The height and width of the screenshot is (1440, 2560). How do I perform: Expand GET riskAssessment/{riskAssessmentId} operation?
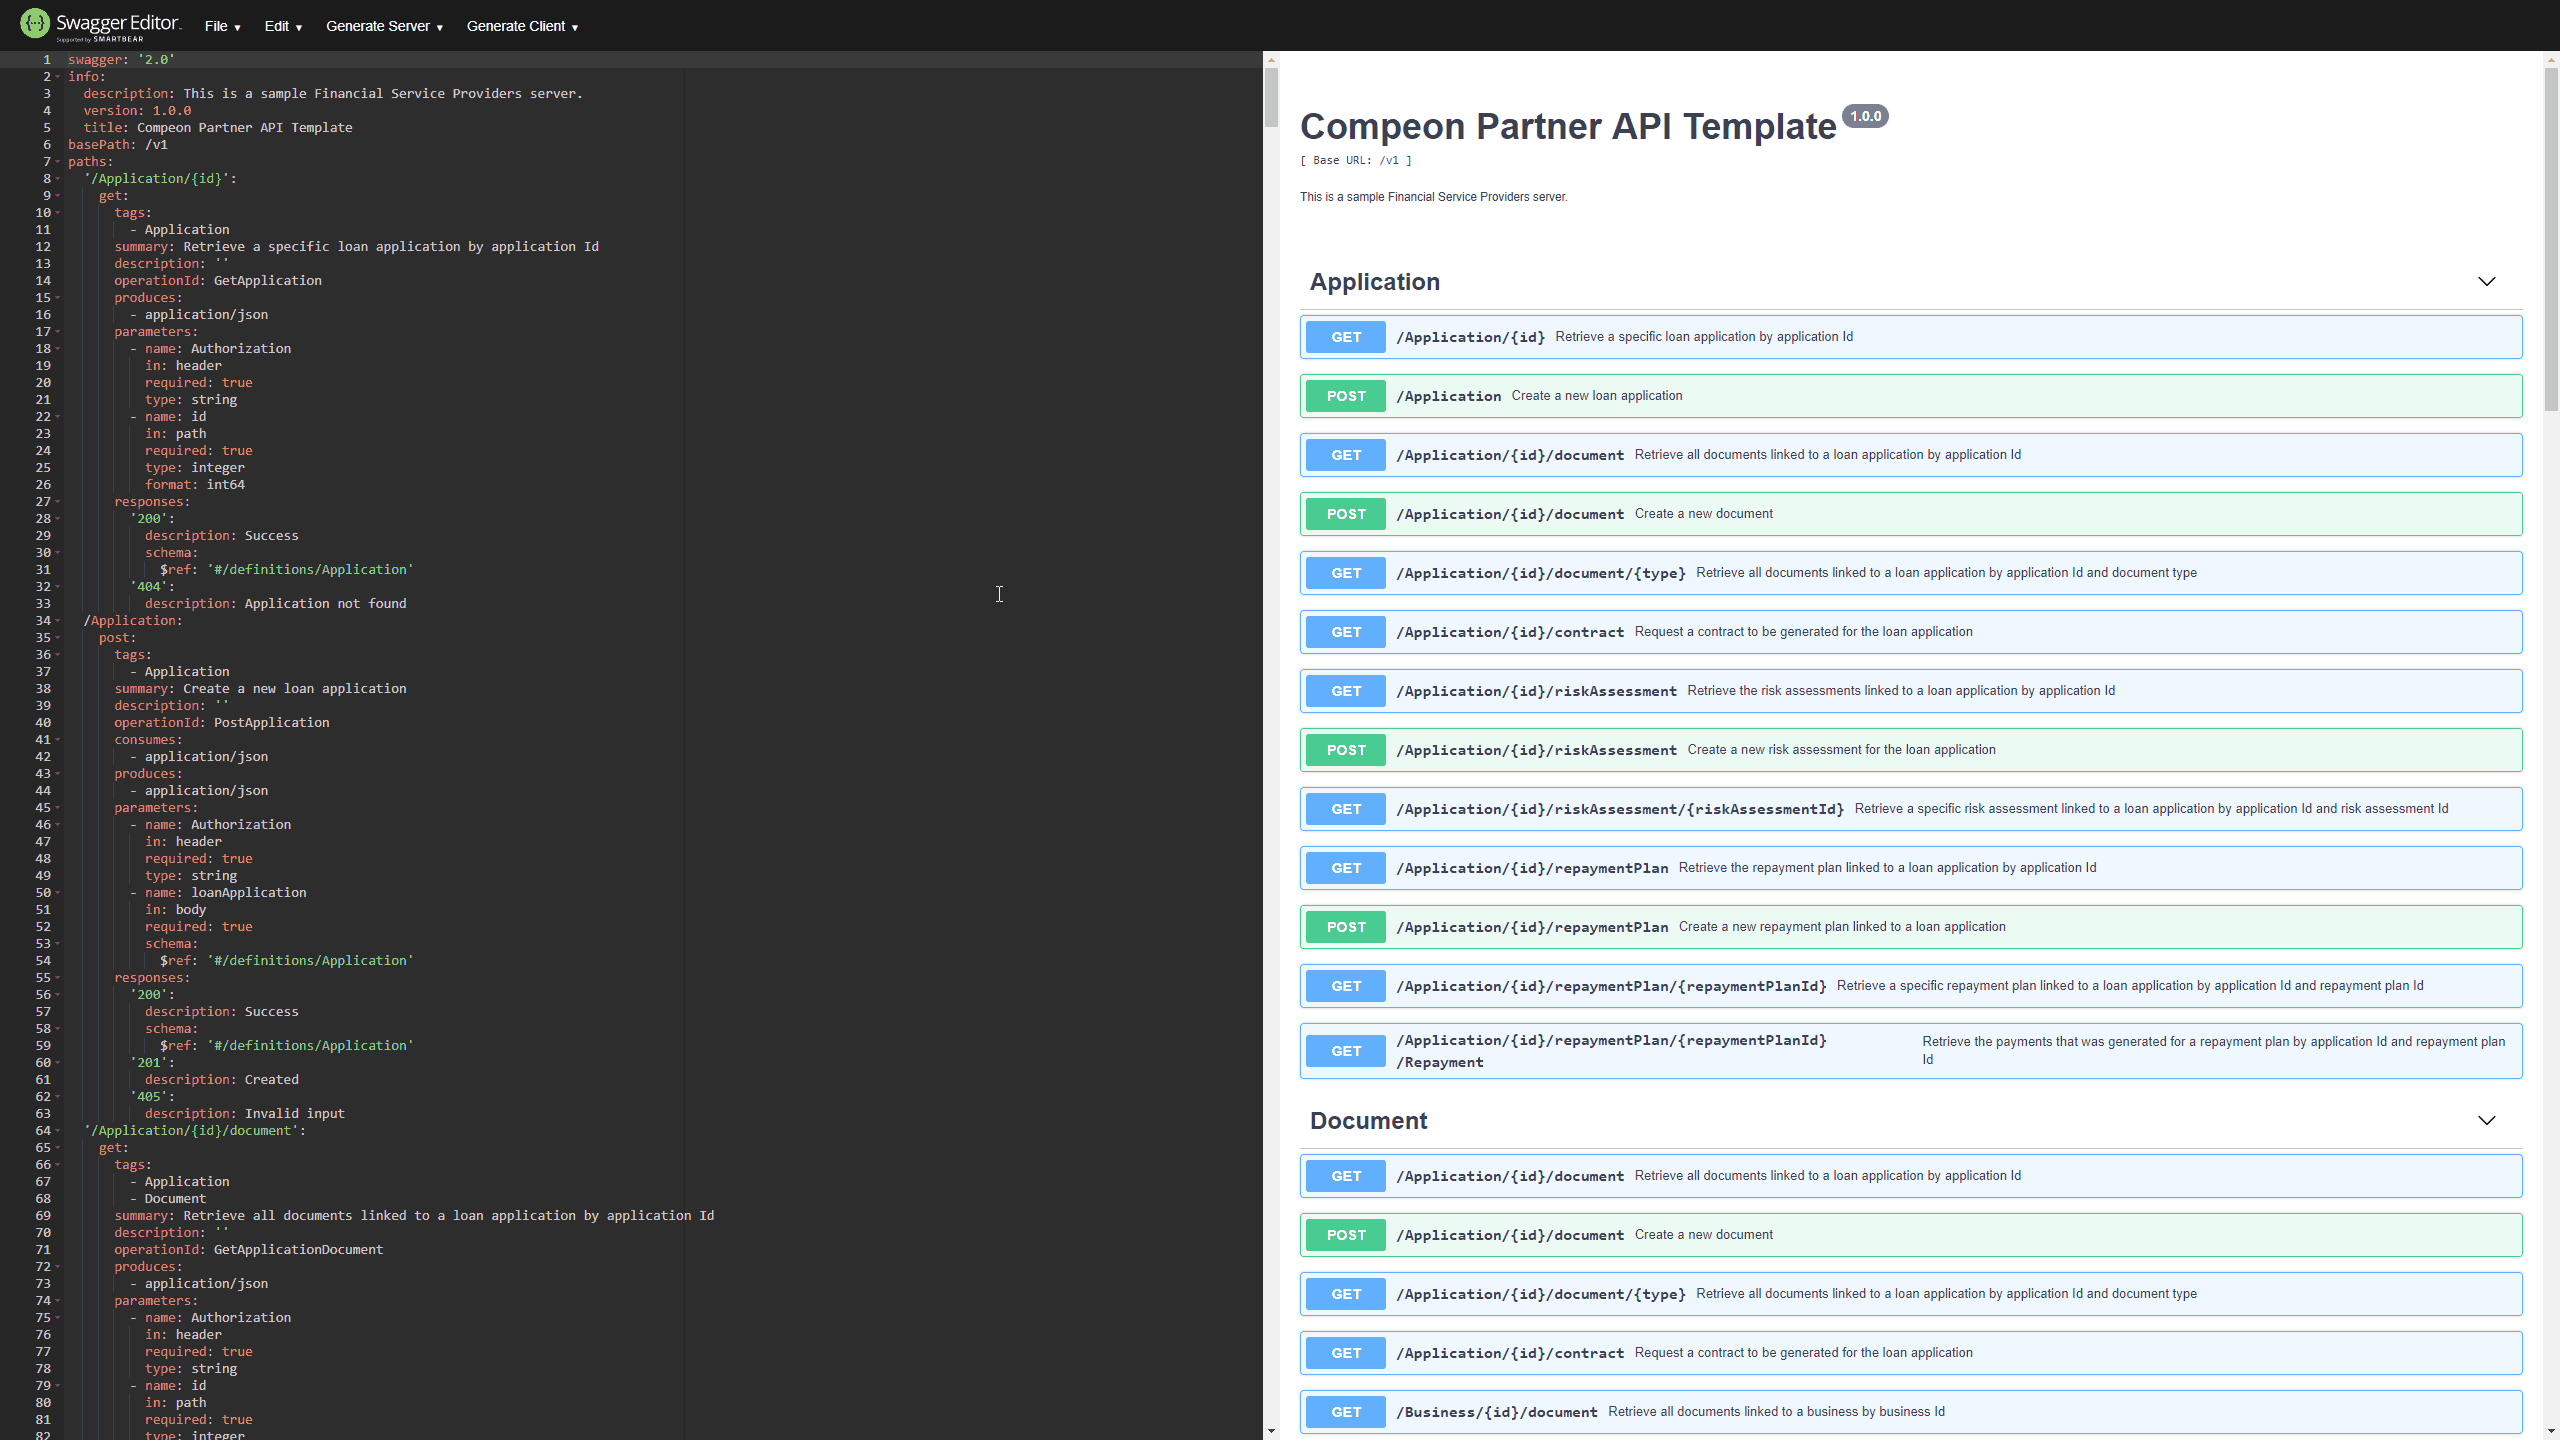coord(1911,809)
